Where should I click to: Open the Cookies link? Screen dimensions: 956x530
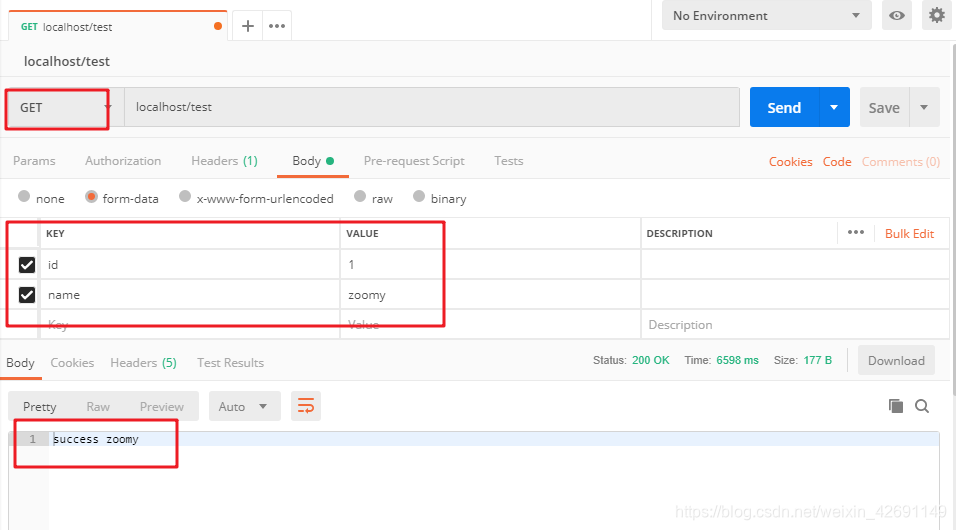(x=790, y=162)
